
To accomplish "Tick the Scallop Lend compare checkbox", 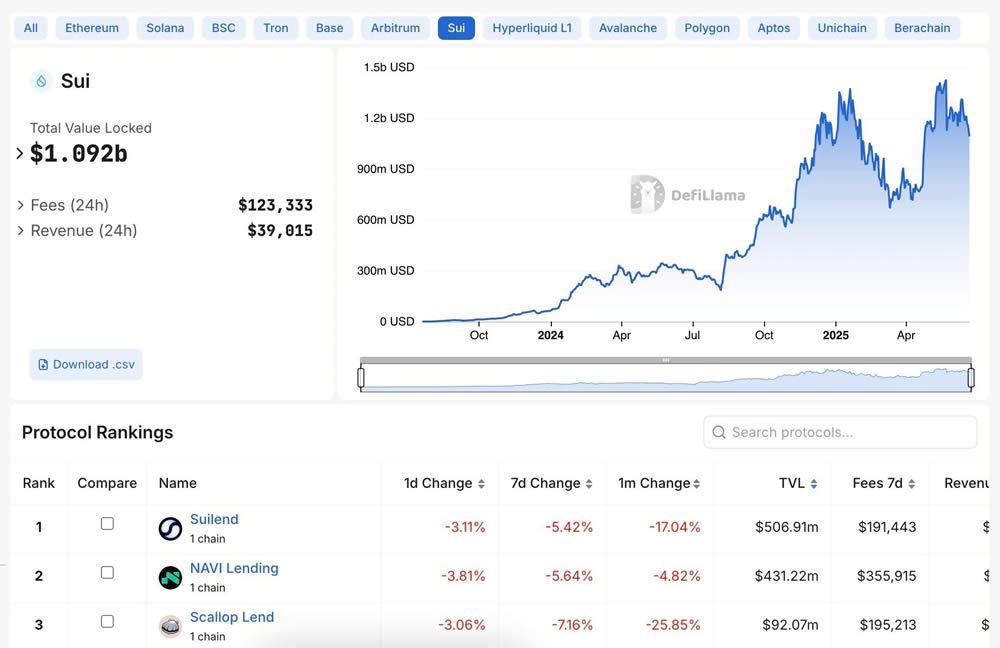I will 107,621.
